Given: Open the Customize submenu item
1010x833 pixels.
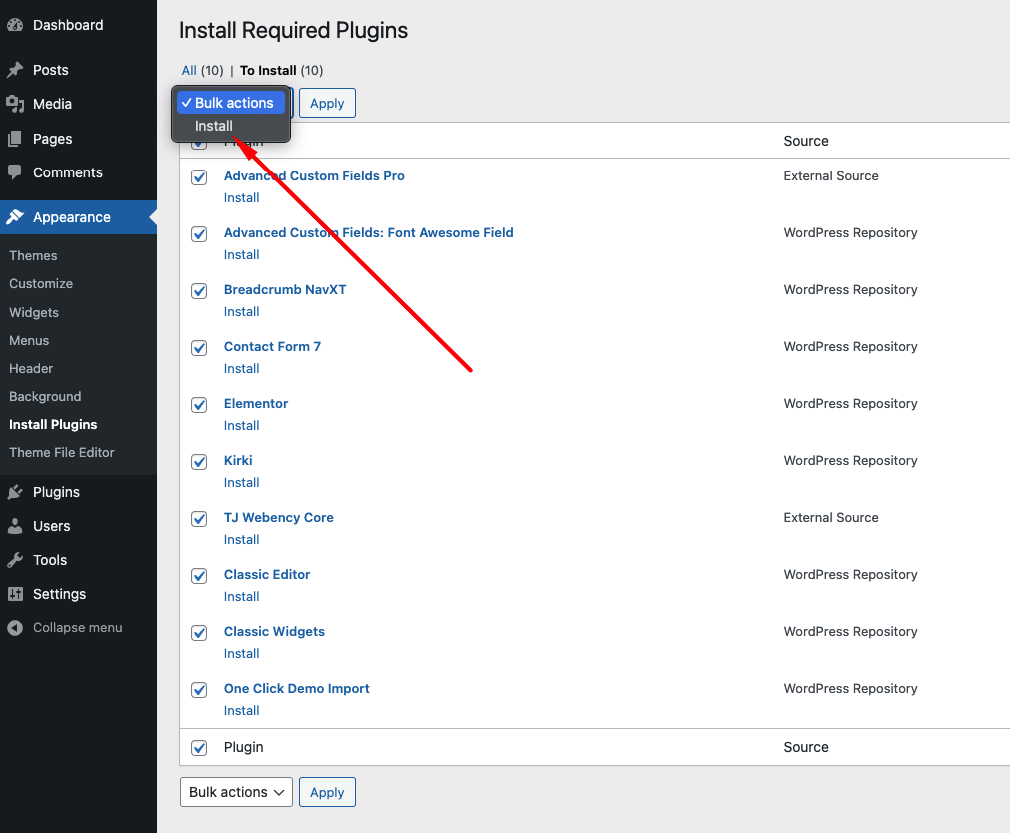Looking at the screenshot, I should [41, 283].
